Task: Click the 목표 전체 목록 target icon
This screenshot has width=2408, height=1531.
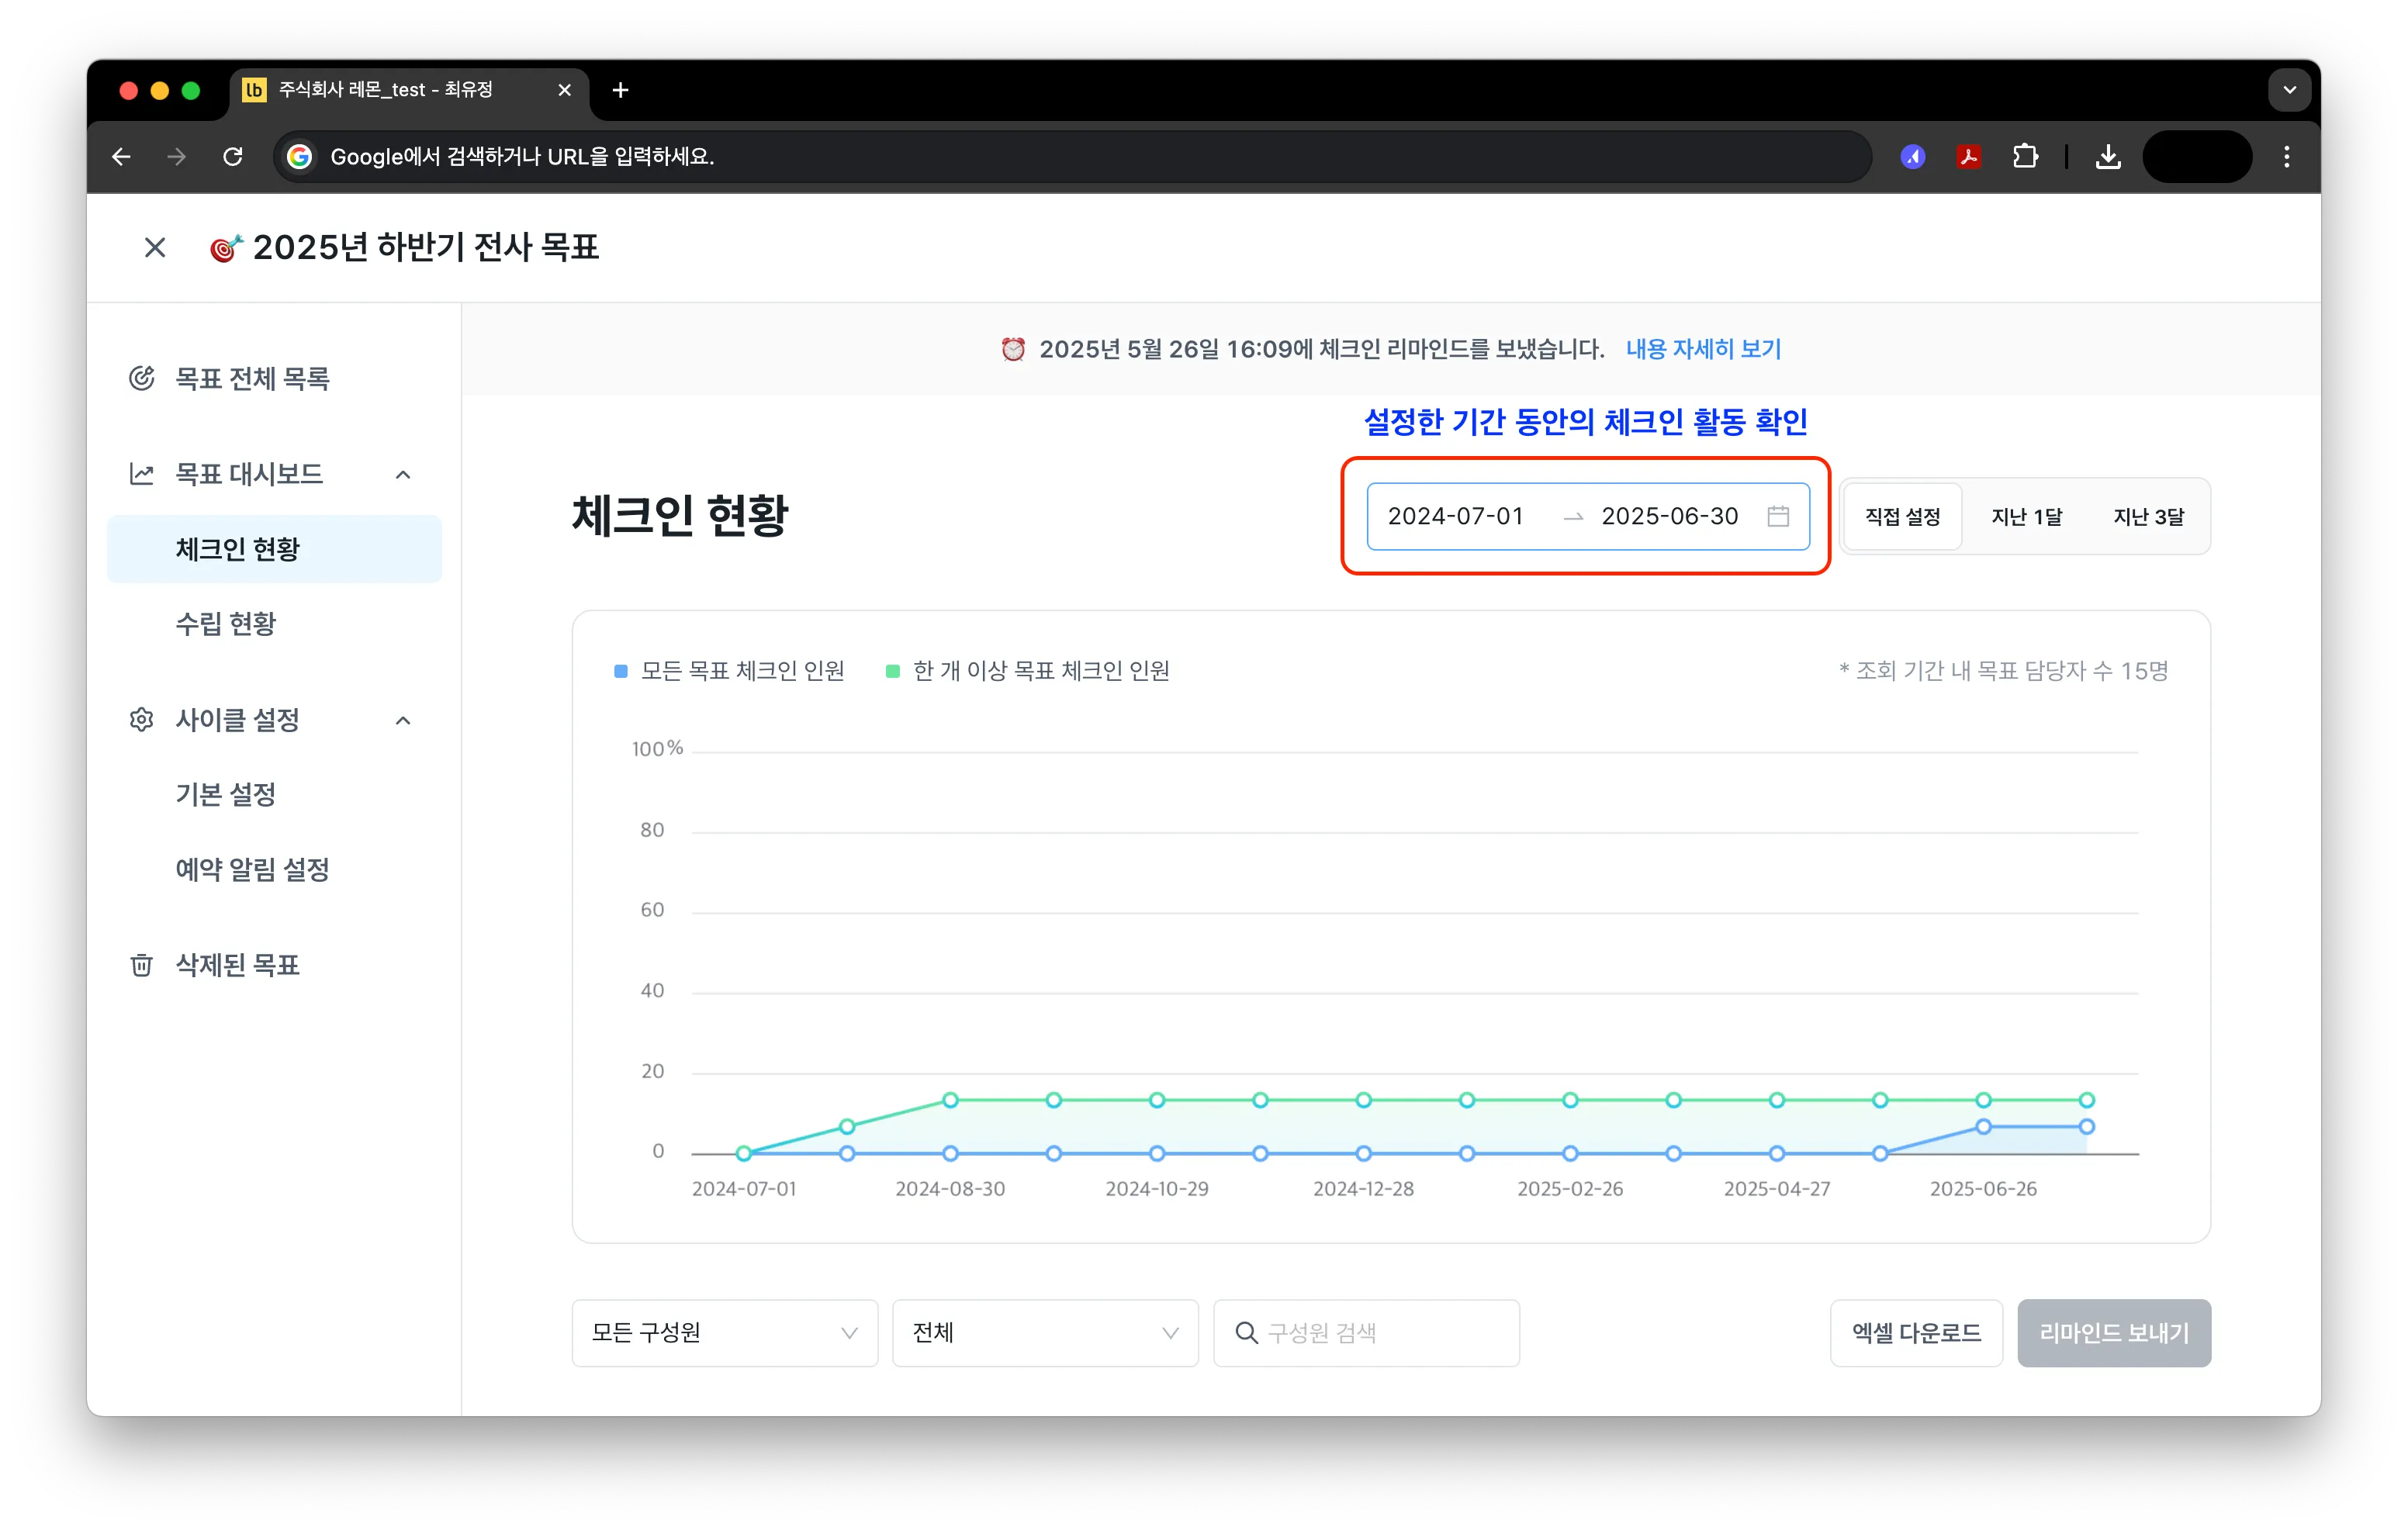Action: [141, 378]
